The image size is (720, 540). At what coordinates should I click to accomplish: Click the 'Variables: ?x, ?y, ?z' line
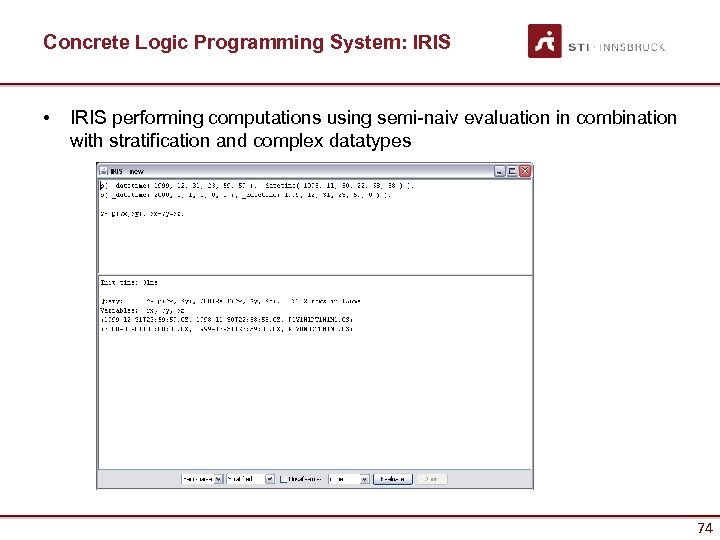click(x=142, y=310)
